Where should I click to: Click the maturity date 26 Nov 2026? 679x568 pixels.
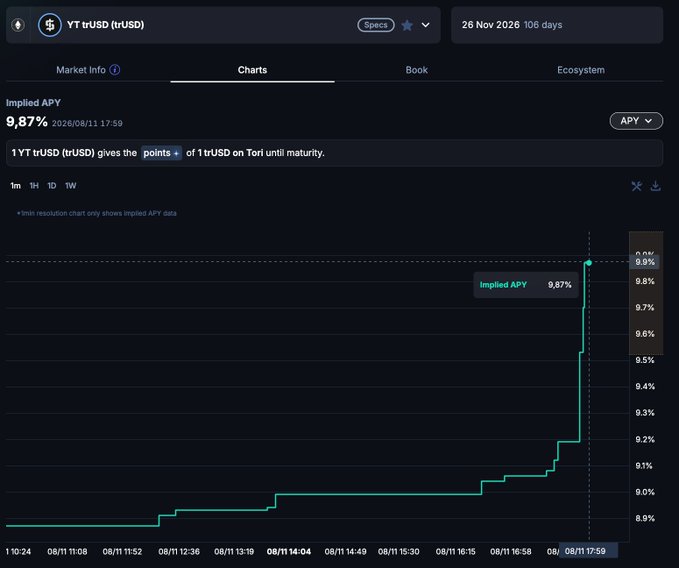coord(490,25)
